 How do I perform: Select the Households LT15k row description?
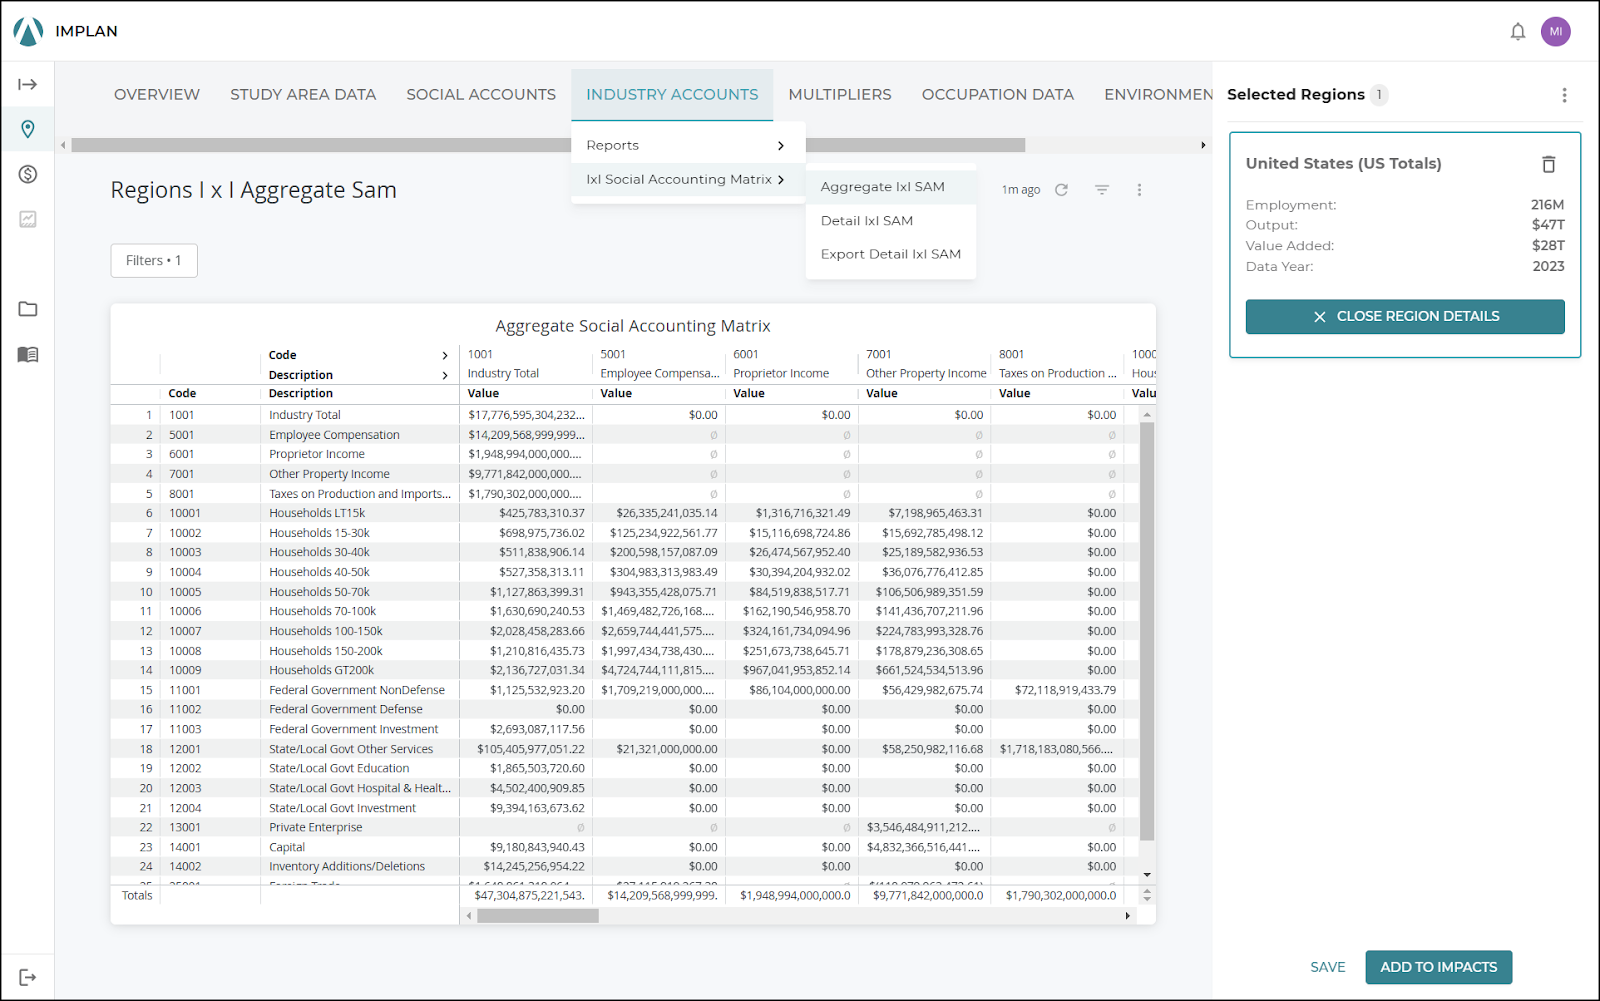pos(317,513)
